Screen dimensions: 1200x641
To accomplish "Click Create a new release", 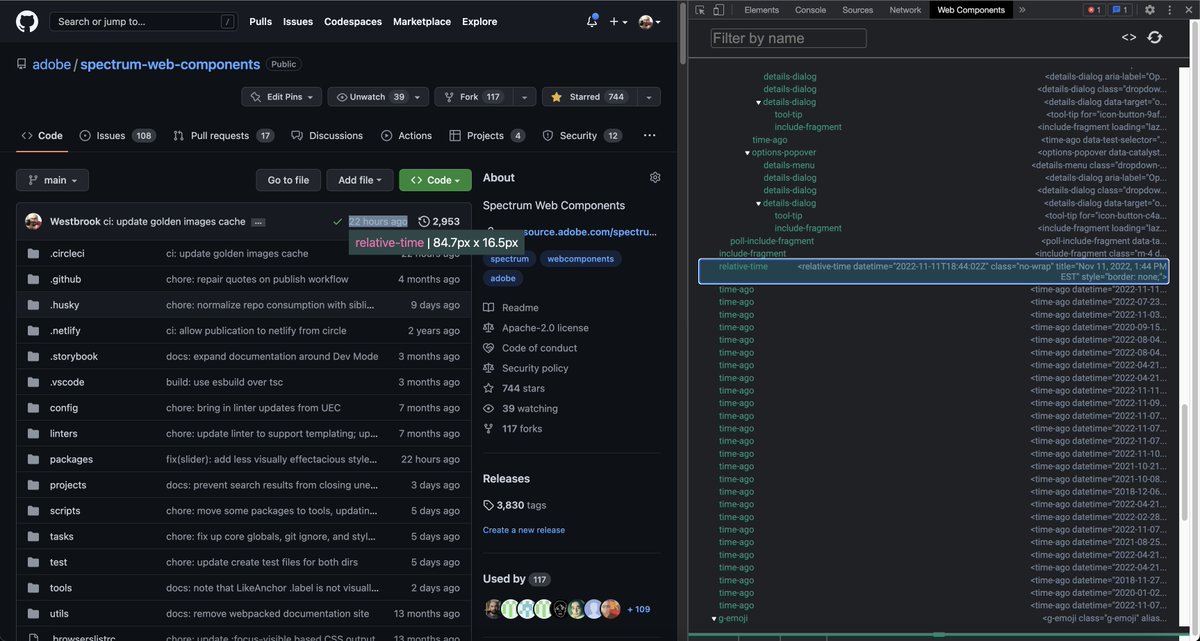I will [524, 530].
